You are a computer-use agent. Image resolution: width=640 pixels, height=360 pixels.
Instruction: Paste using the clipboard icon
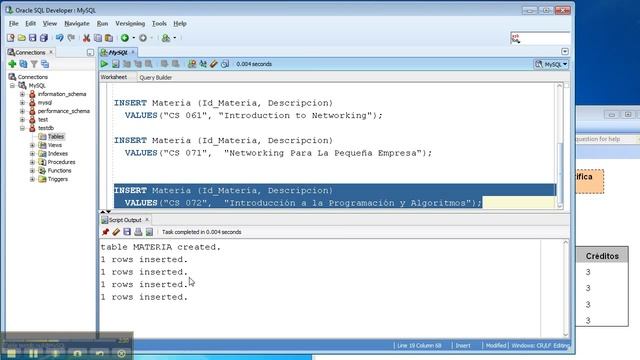tap(109, 38)
